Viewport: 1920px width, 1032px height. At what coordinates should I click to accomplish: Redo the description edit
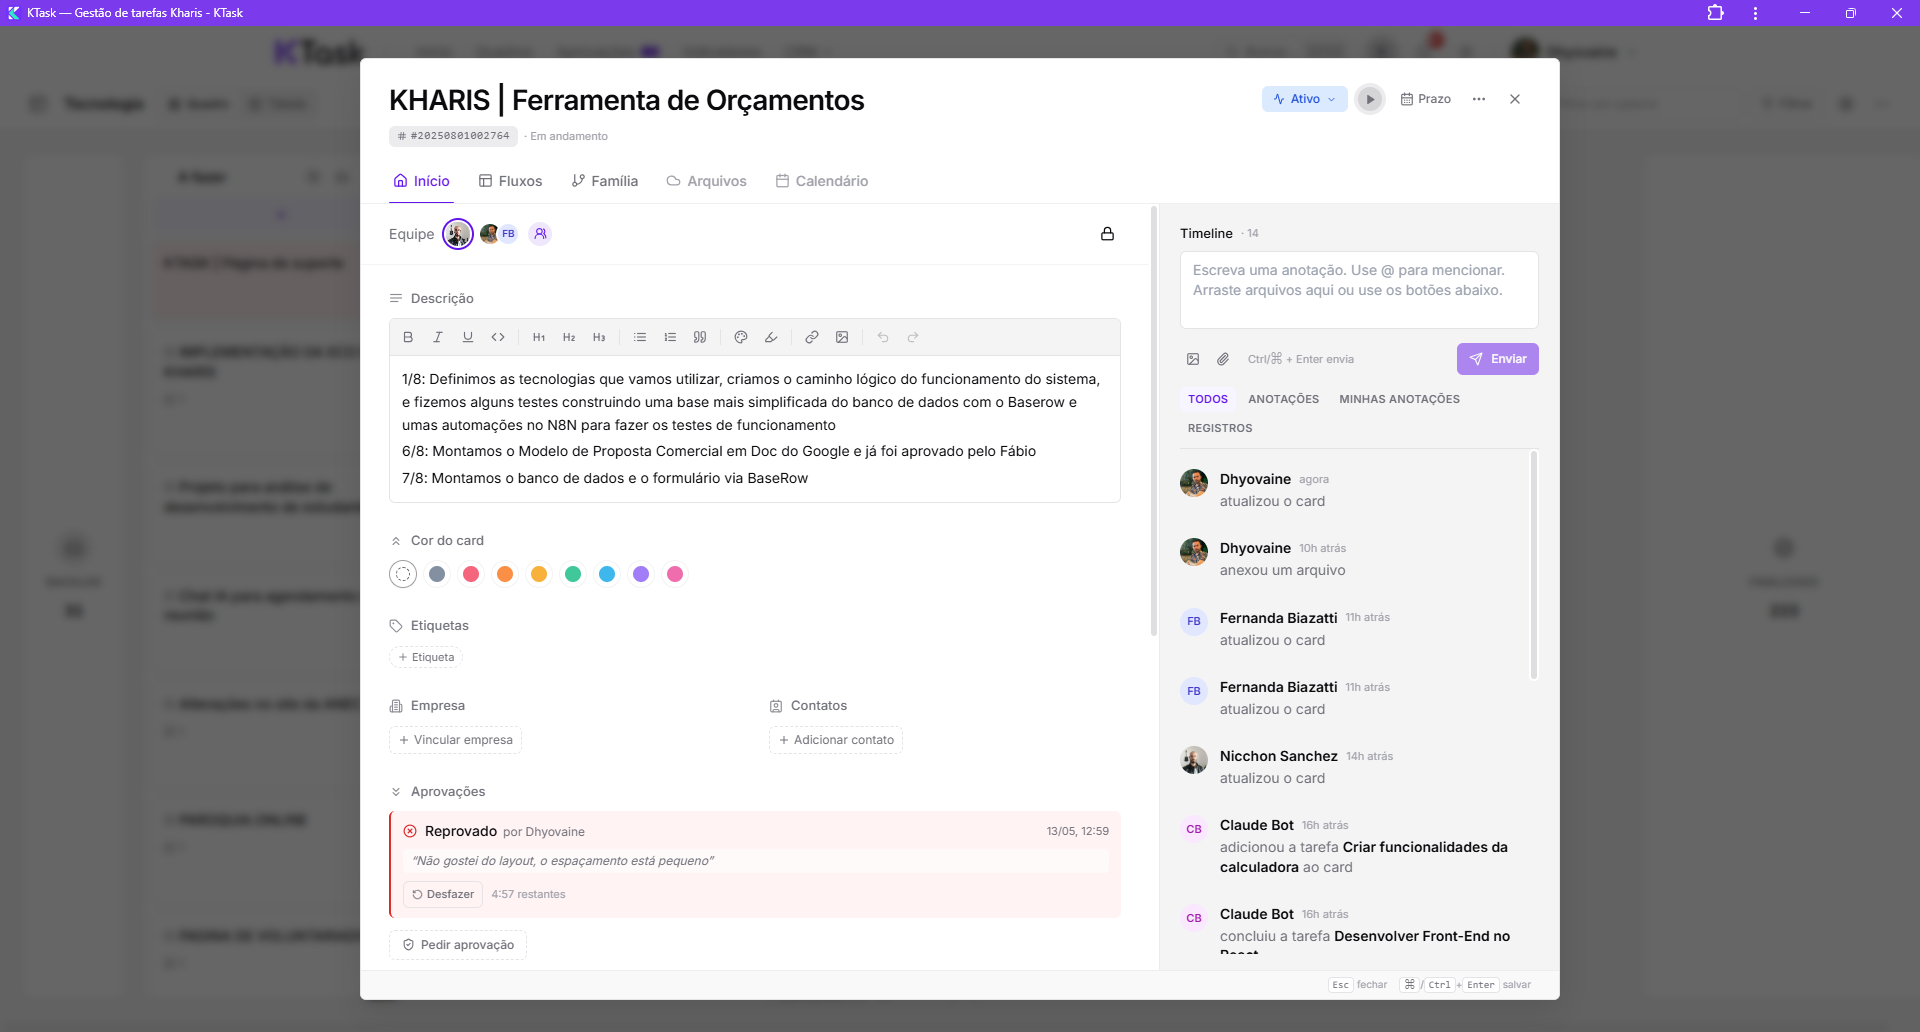[x=913, y=338]
